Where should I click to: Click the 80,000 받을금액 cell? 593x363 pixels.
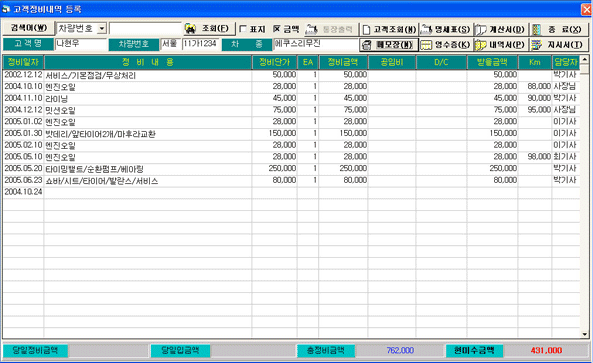click(x=492, y=180)
